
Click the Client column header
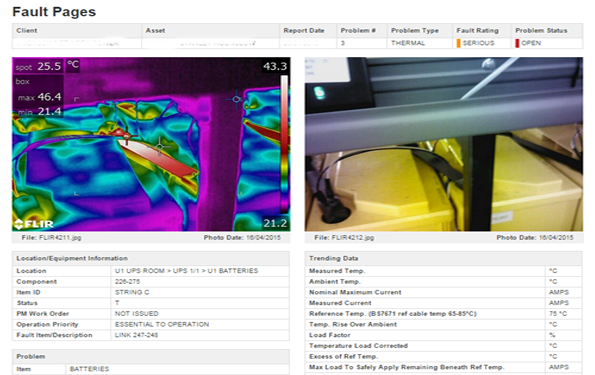tap(27, 30)
